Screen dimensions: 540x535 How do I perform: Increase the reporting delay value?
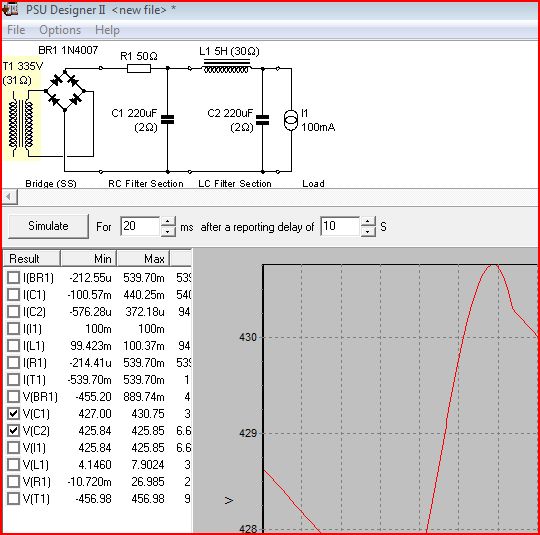pos(368,222)
